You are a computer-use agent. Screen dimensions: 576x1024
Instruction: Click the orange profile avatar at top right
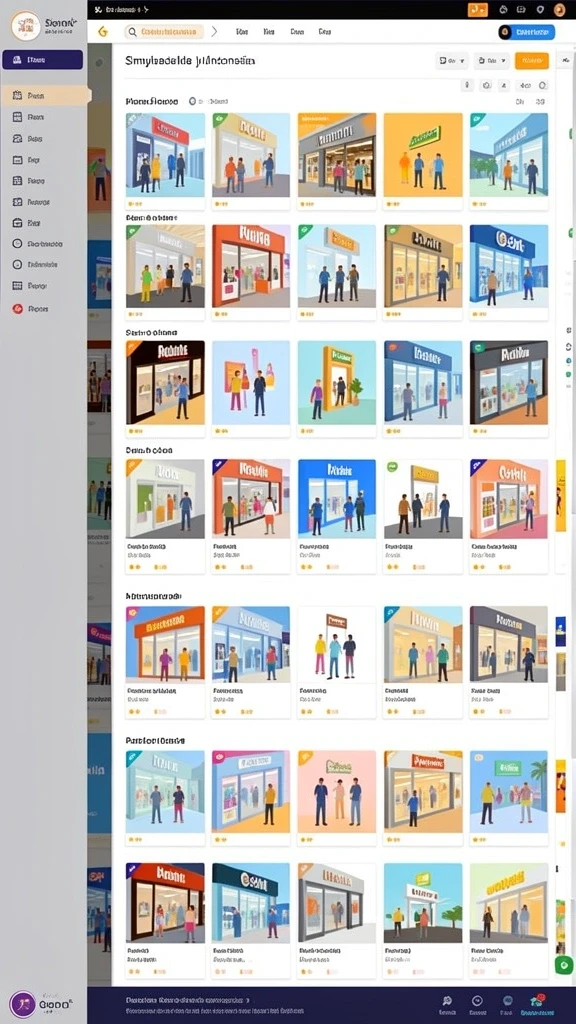pos(560,9)
